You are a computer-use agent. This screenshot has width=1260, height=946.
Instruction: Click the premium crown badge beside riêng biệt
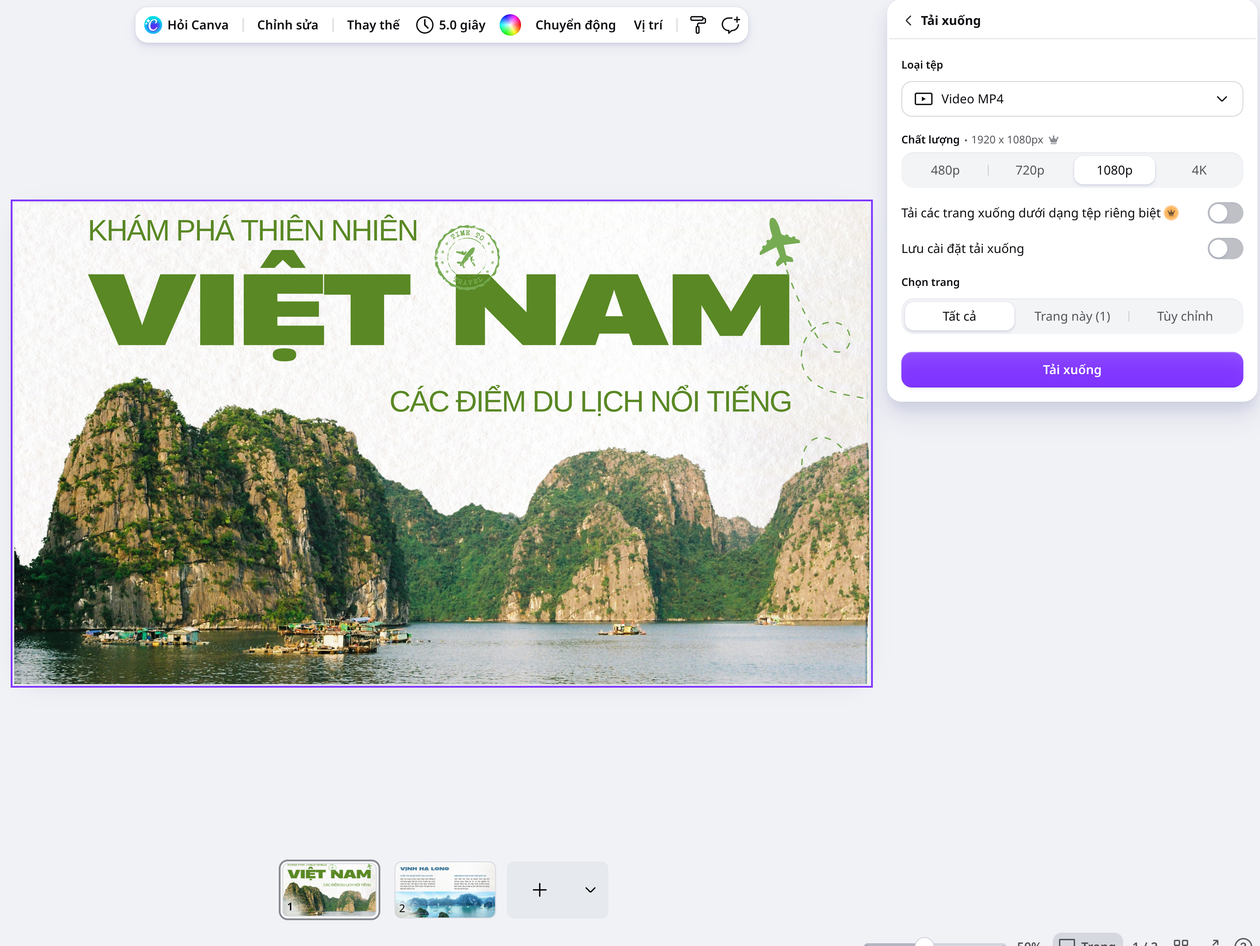pos(1172,213)
